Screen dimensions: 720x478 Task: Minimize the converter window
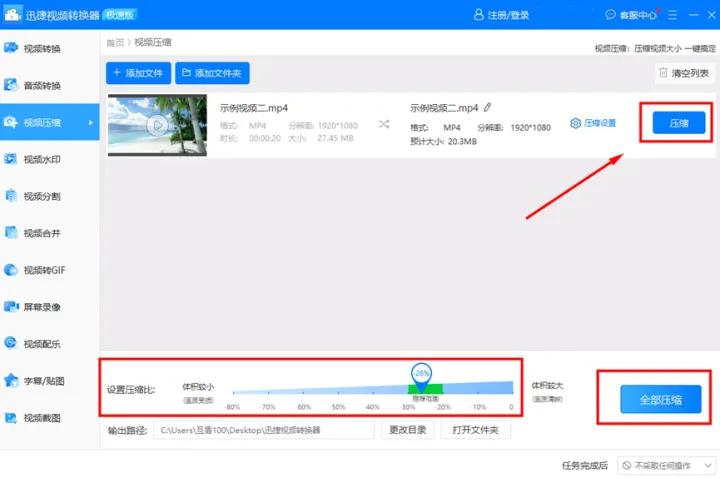tap(694, 15)
